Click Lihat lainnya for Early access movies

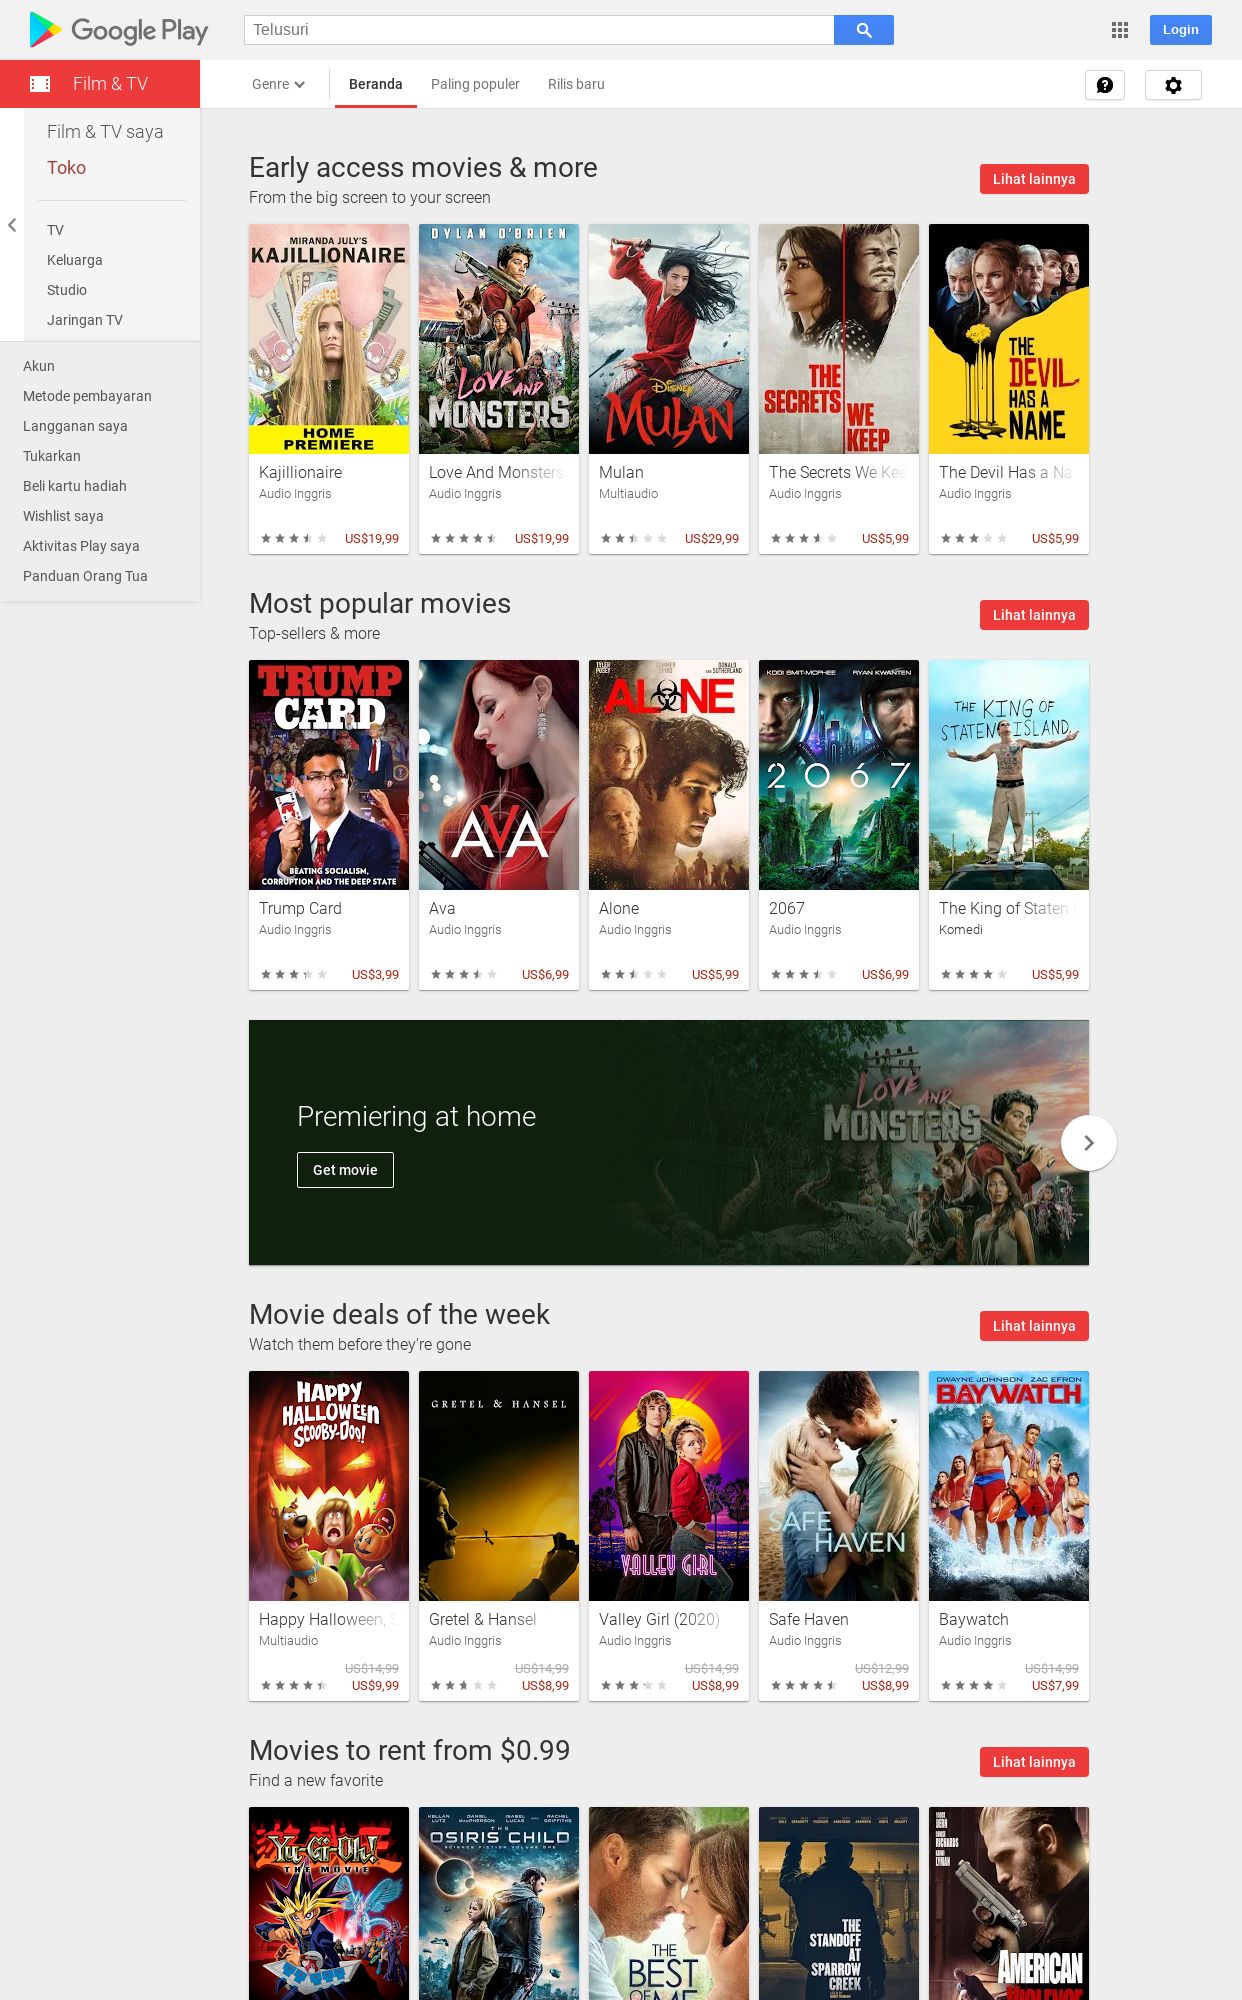1034,179
